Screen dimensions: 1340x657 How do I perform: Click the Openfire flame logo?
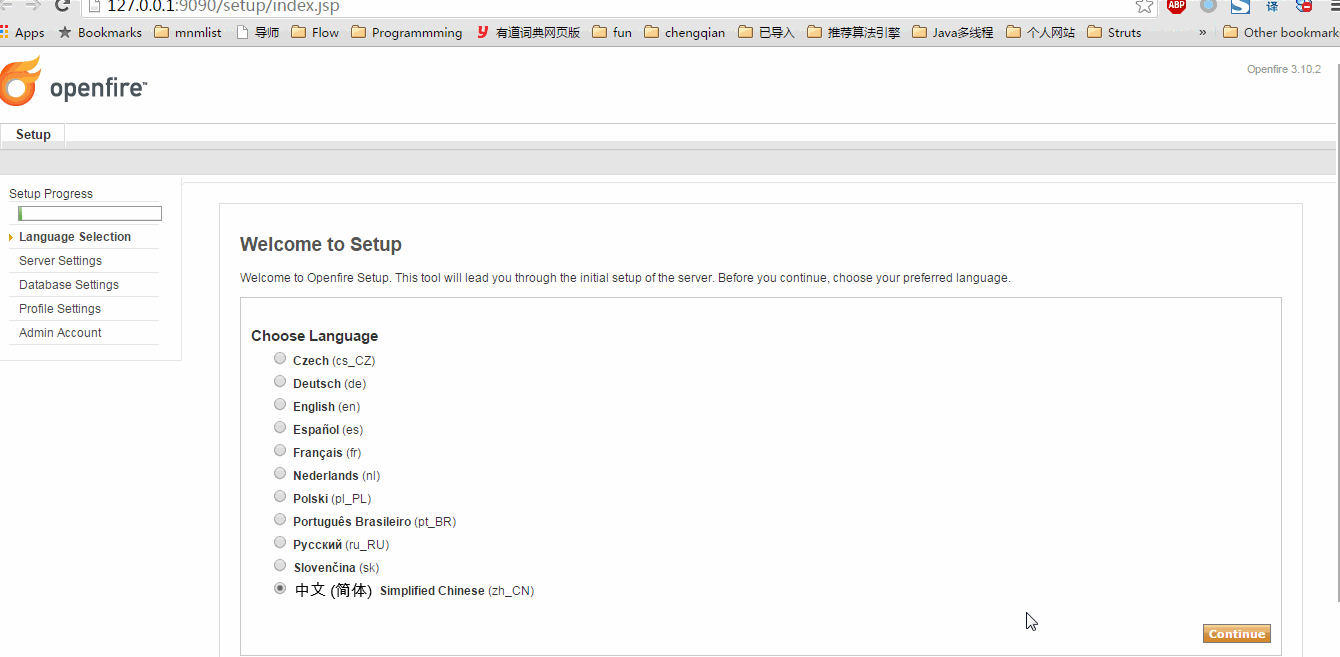pos(21,81)
